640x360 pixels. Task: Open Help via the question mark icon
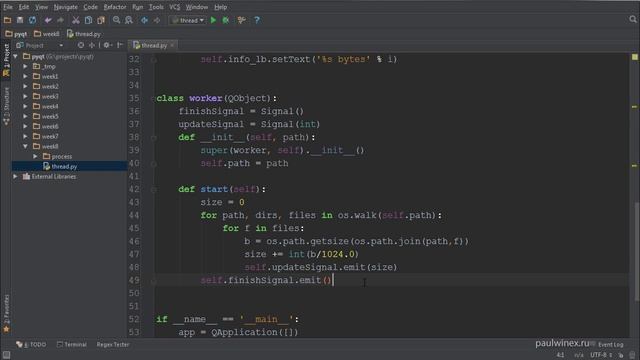click(x=257, y=20)
